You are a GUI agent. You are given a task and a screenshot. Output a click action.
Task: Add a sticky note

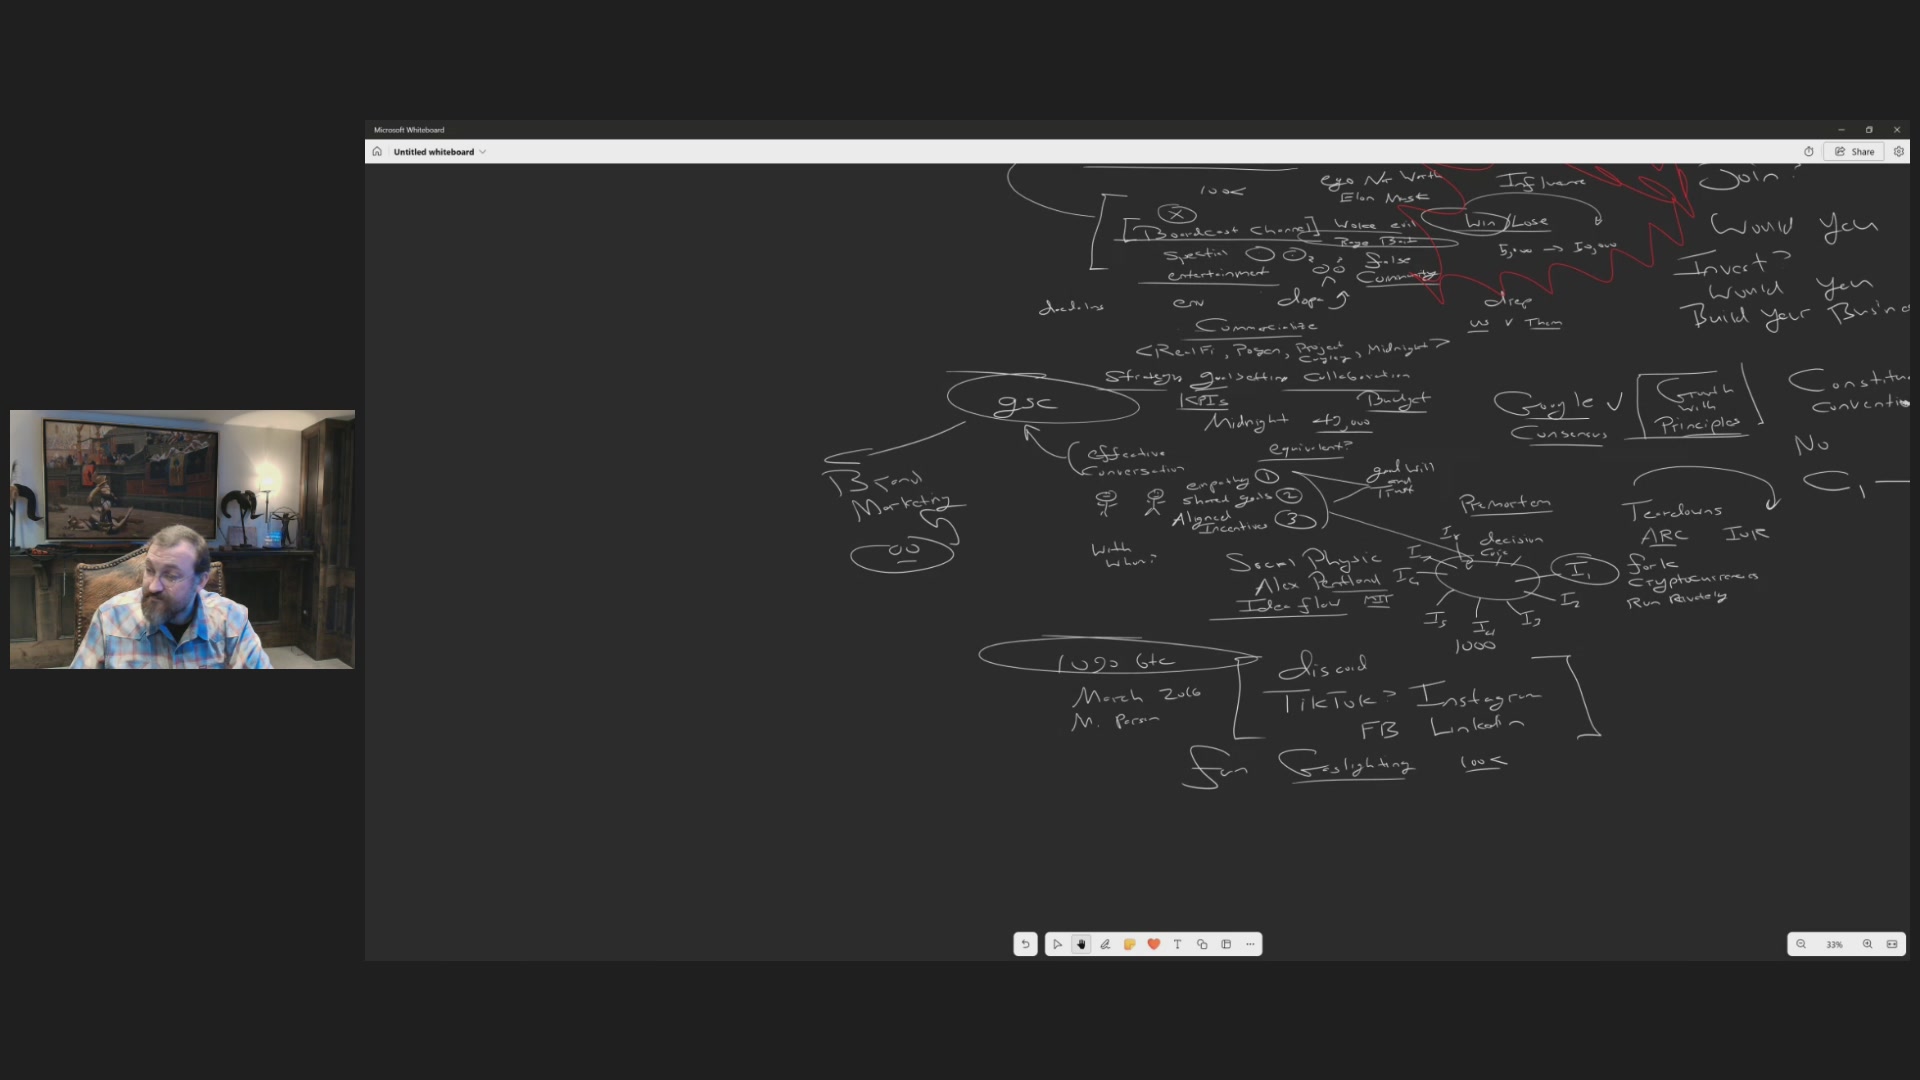coord(1129,944)
